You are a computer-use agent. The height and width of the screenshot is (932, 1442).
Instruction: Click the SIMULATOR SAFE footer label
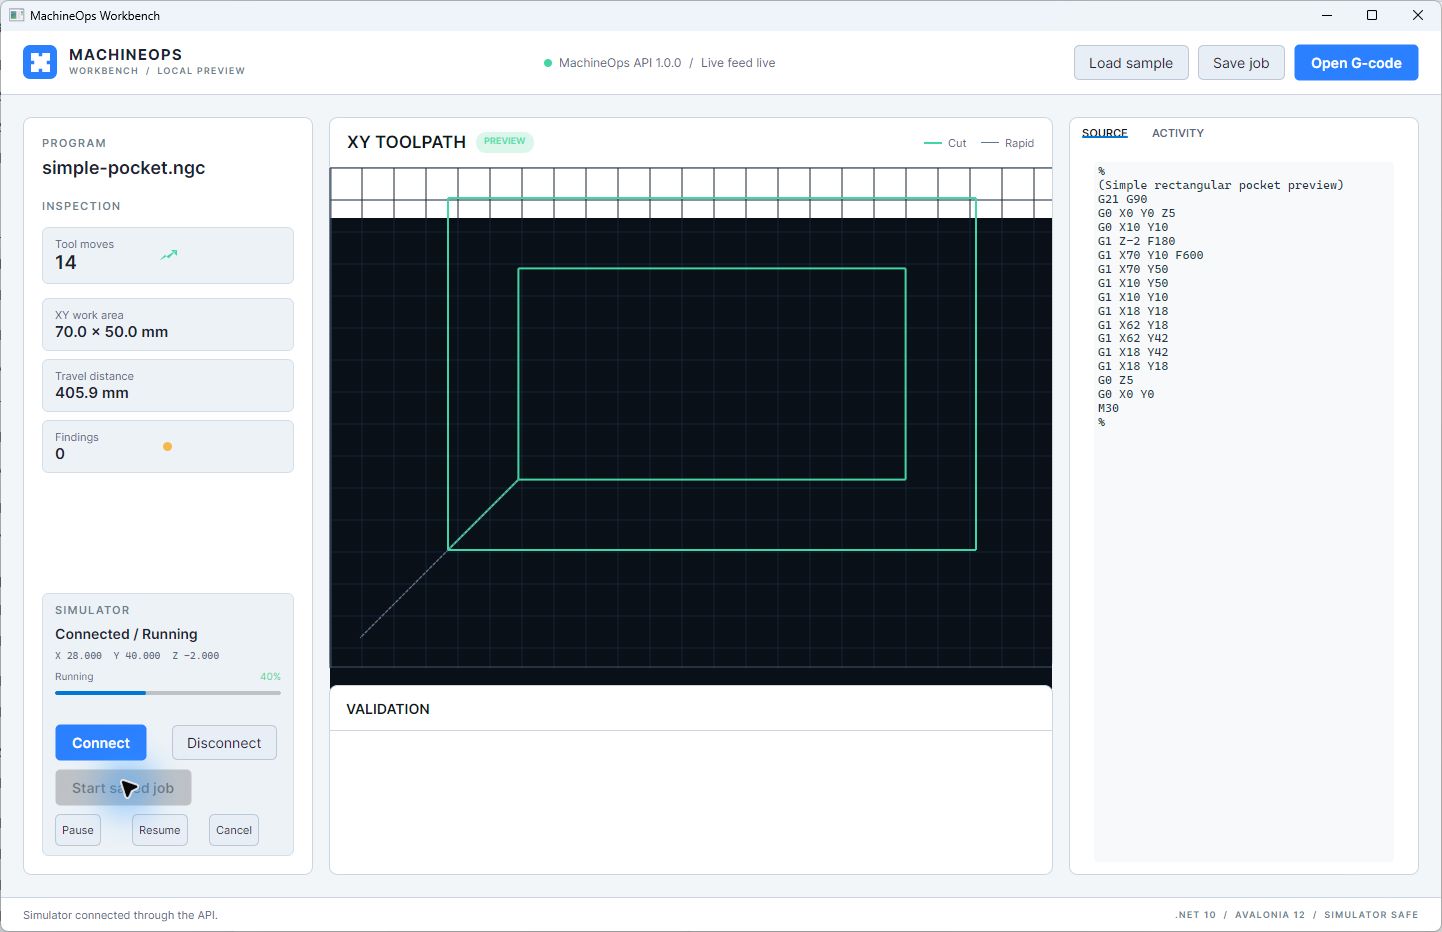click(1371, 915)
